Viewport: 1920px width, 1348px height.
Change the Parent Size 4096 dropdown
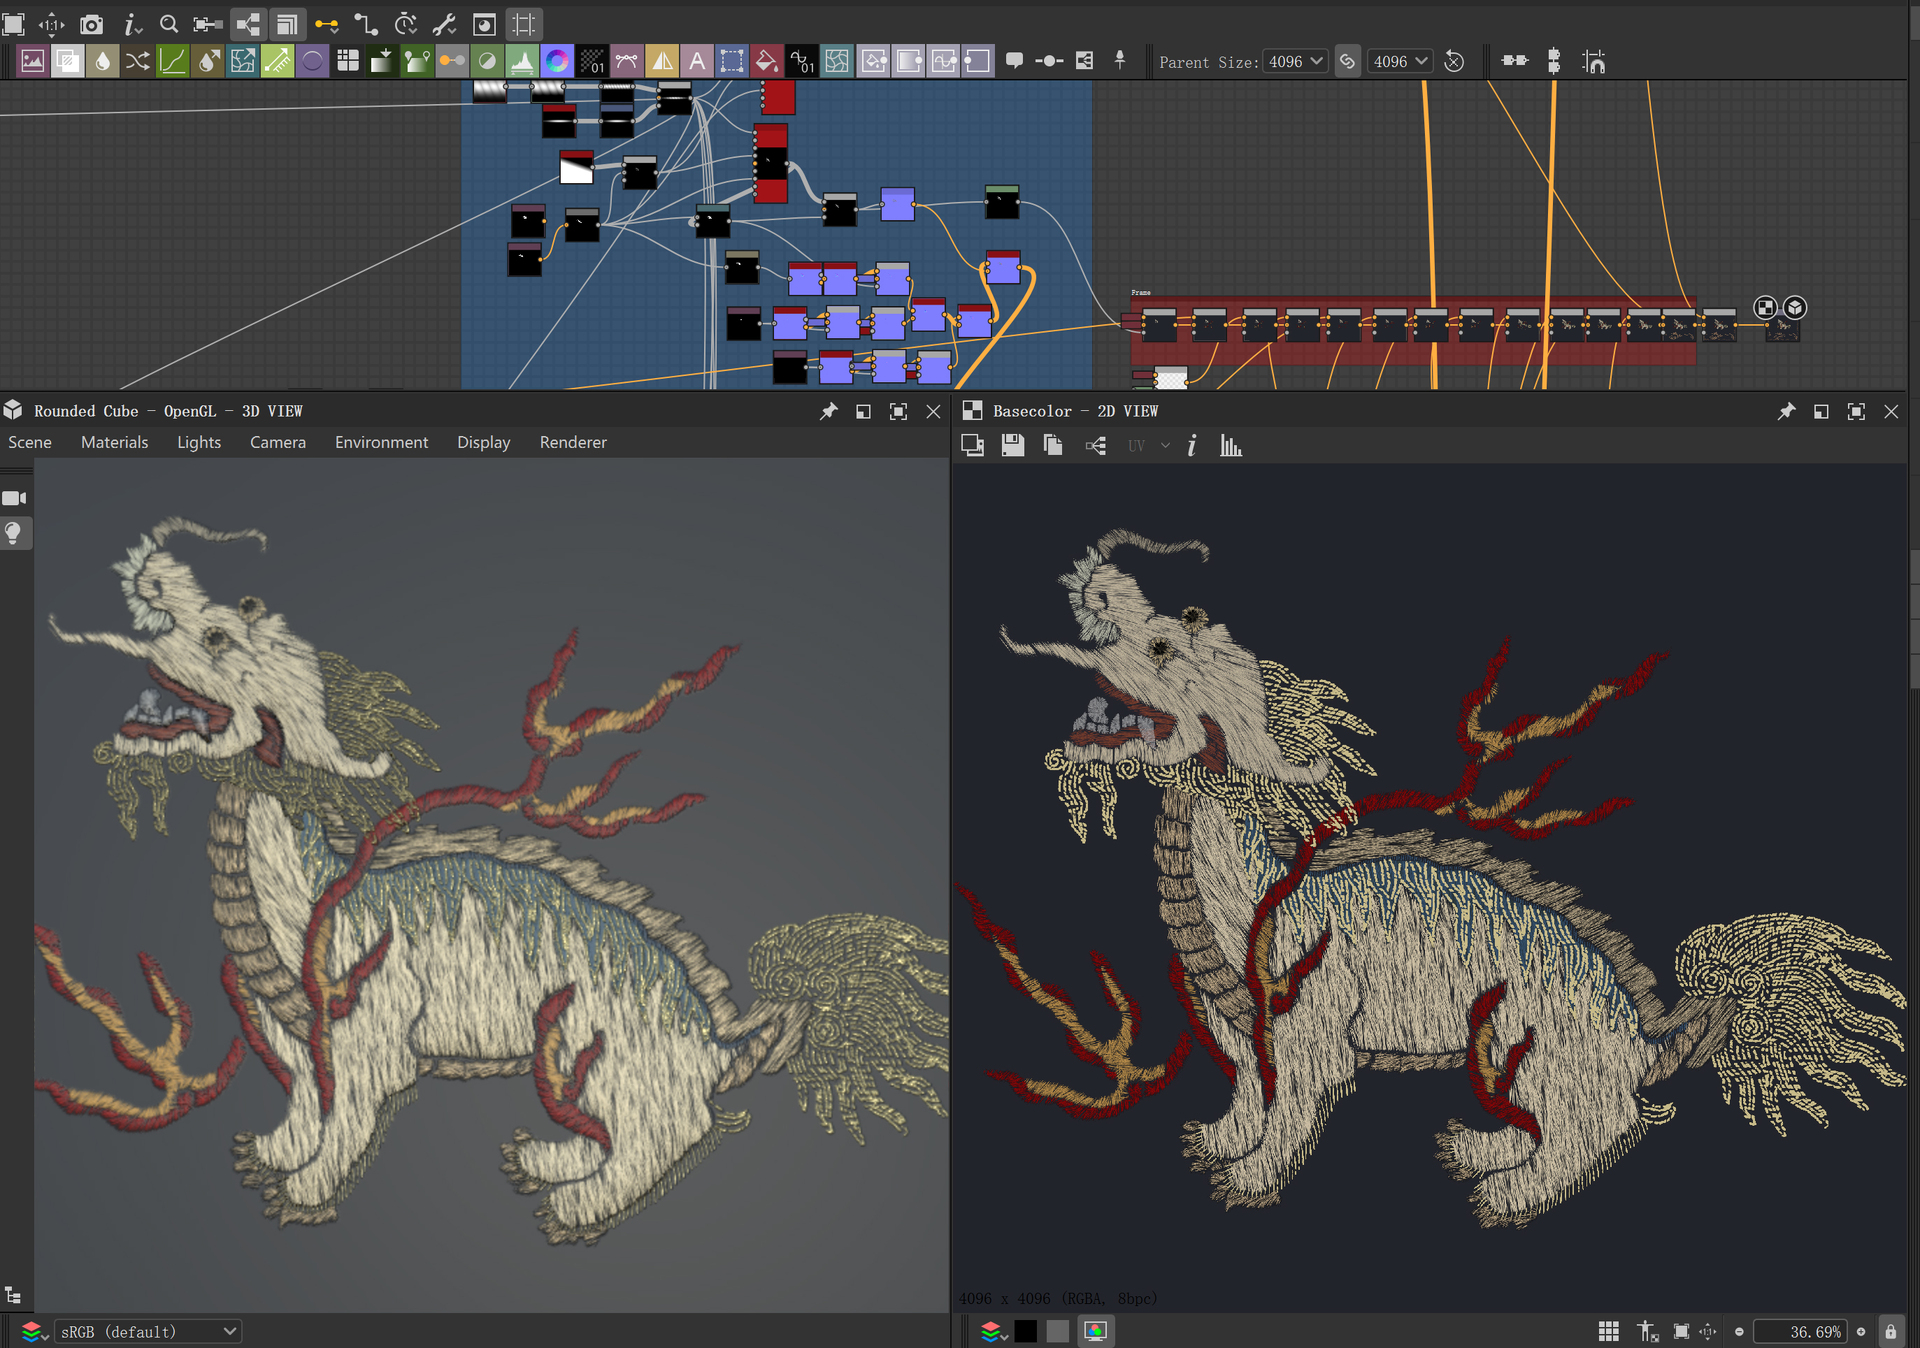click(x=1295, y=61)
